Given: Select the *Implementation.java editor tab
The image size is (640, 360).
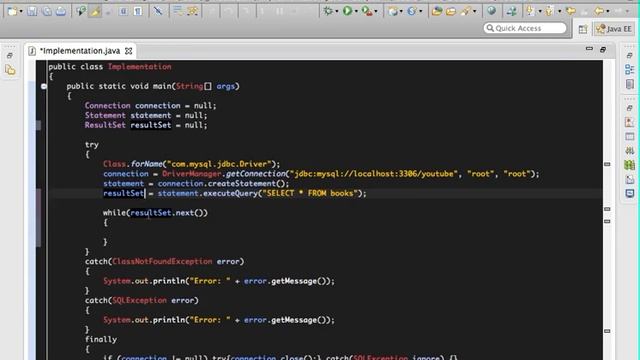Looking at the screenshot, I should 80,51.
